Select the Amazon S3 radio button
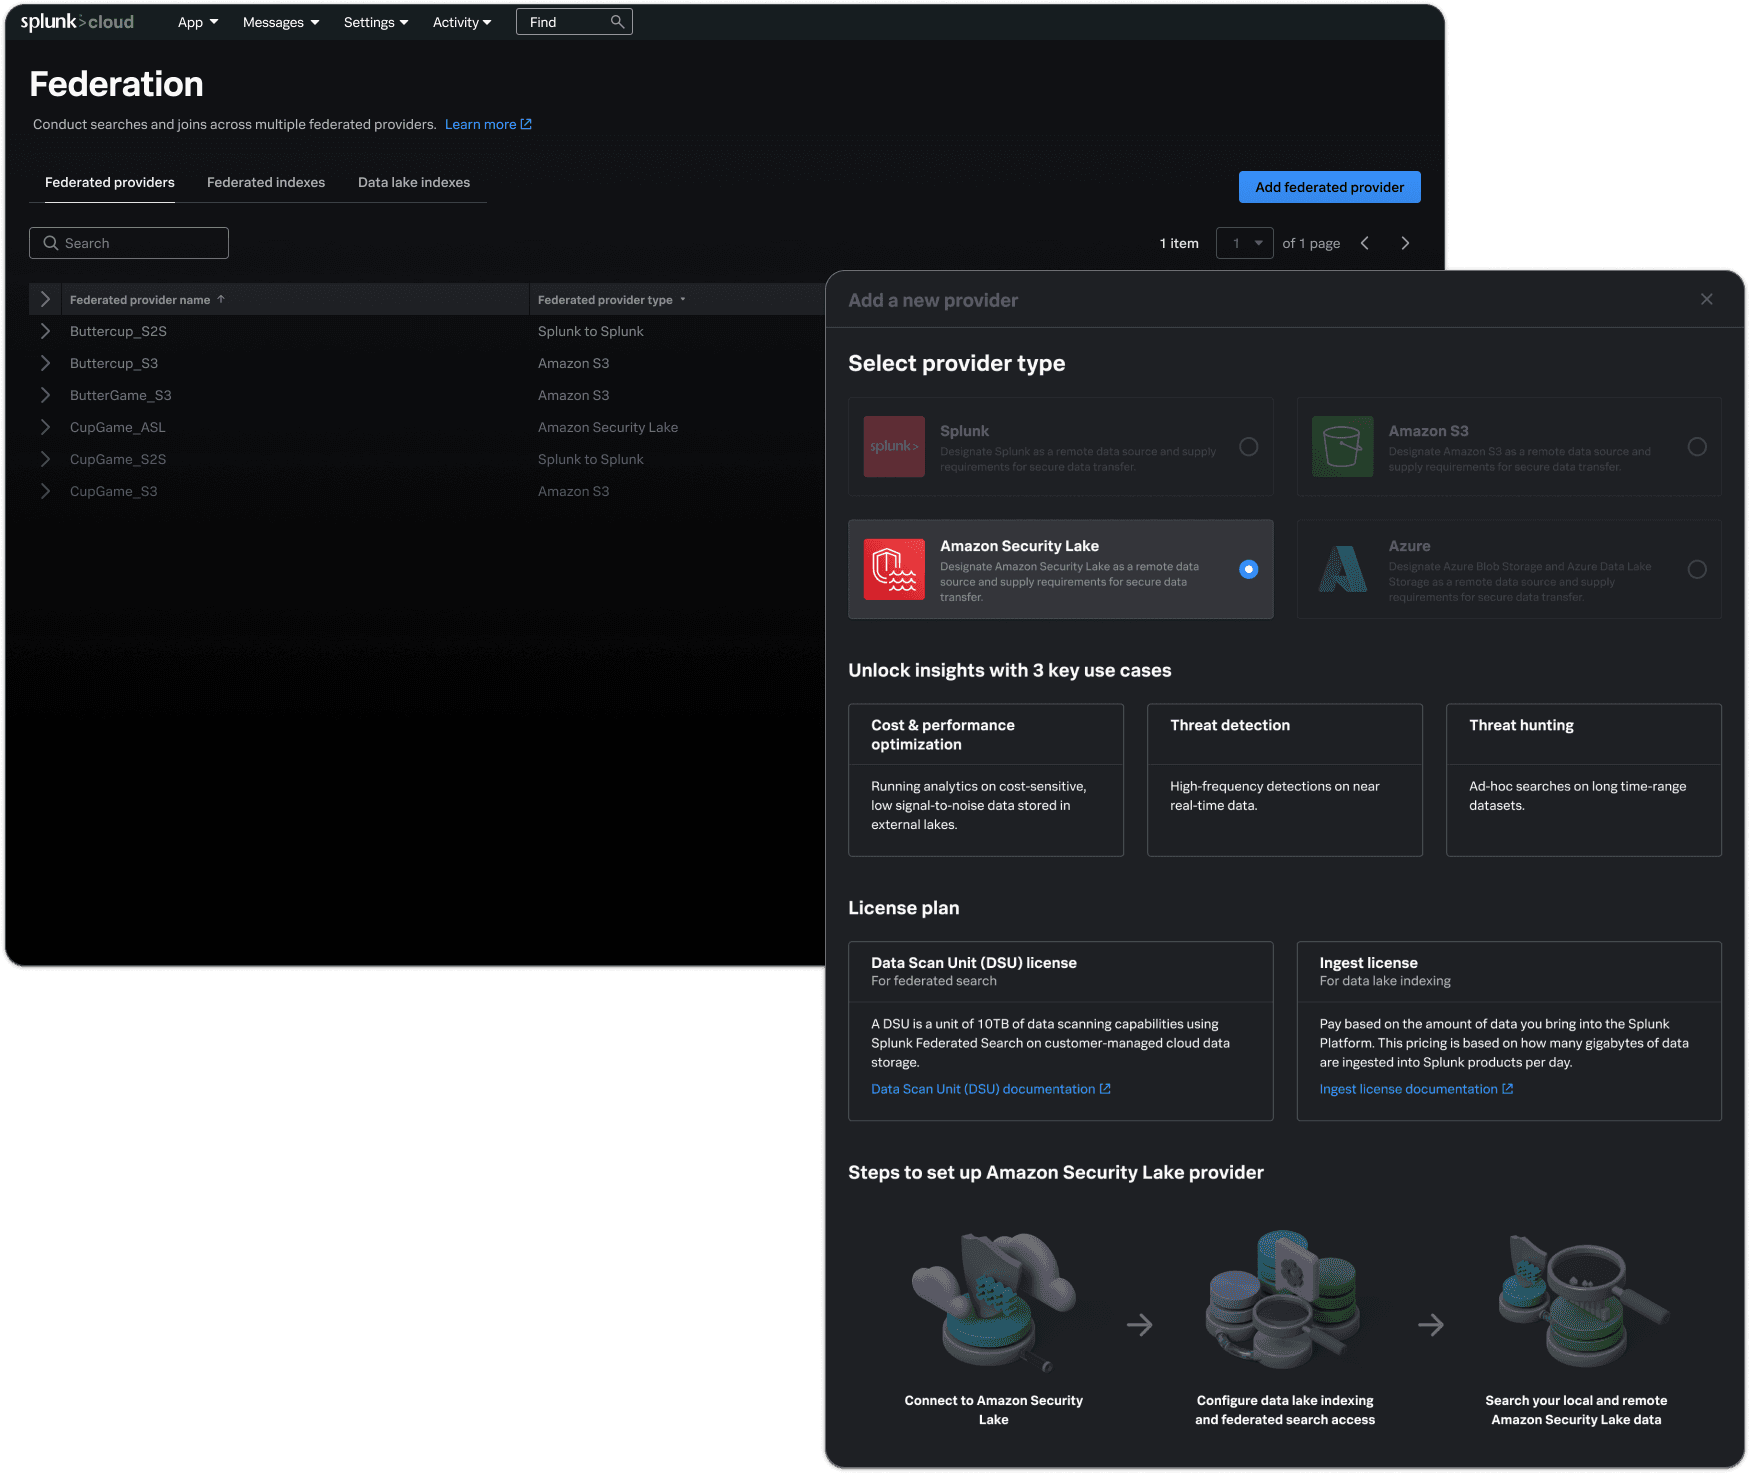The width and height of the screenshot is (1750, 1474). [x=1697, y=447]
